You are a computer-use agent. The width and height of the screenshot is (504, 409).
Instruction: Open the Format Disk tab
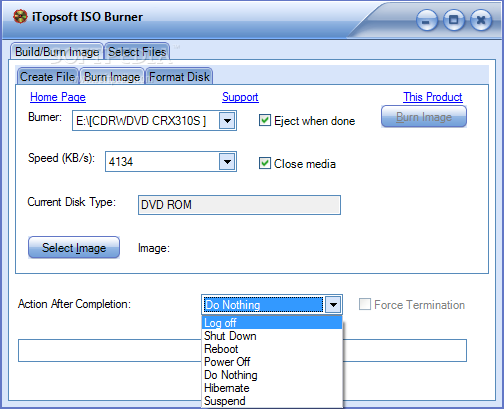pyautogui.click(x=179, y=77)
